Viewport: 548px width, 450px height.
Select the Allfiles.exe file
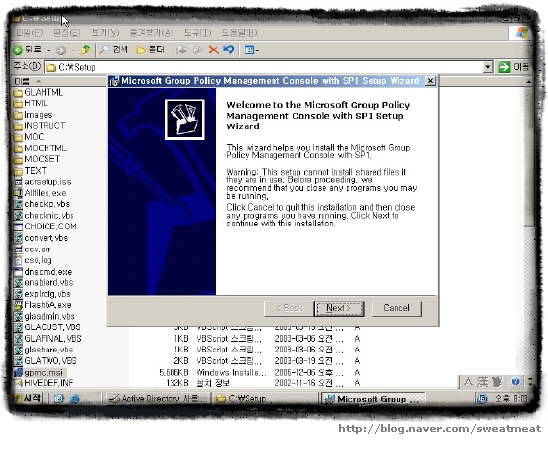pyautogui.click(x=40, y=193)
